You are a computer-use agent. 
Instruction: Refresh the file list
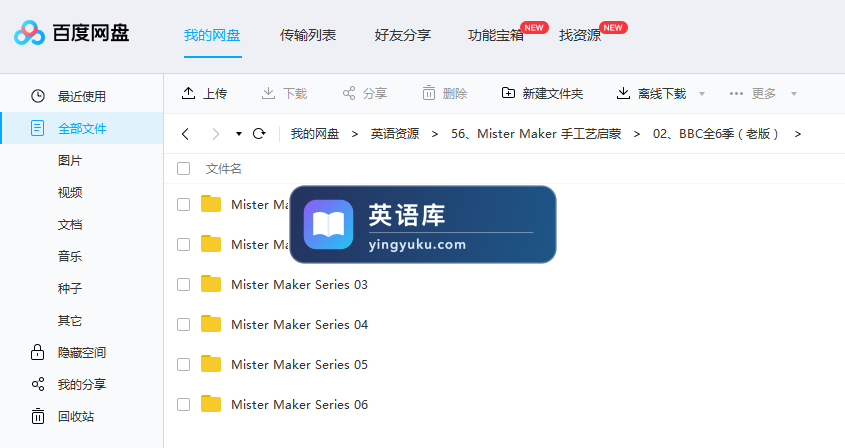(259, 133)
